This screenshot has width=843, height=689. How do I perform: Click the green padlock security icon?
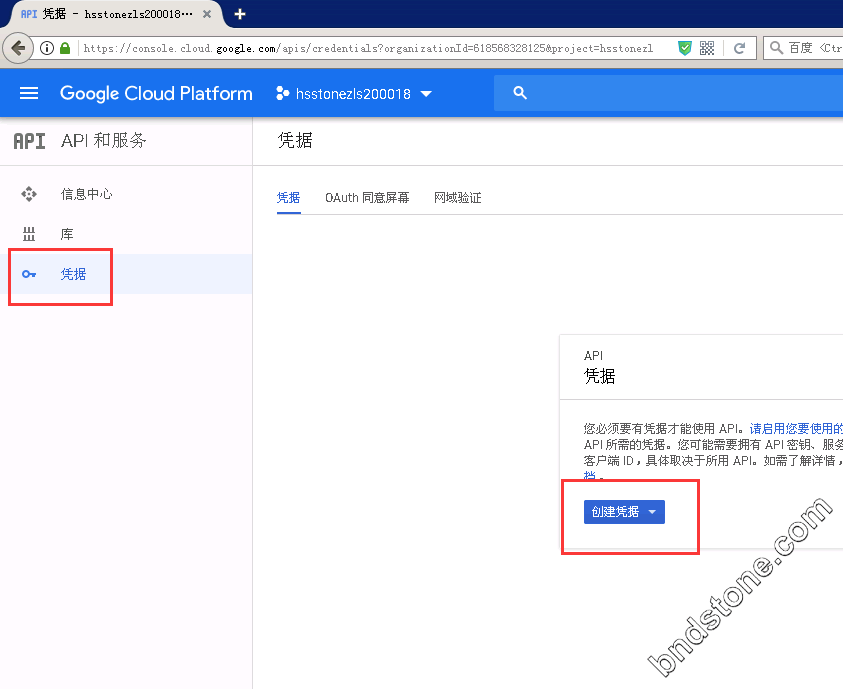65,48
